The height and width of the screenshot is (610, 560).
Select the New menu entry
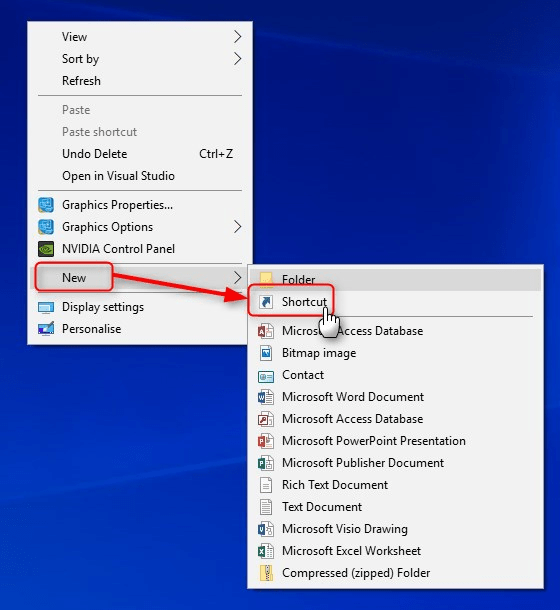tap(140, 278)
